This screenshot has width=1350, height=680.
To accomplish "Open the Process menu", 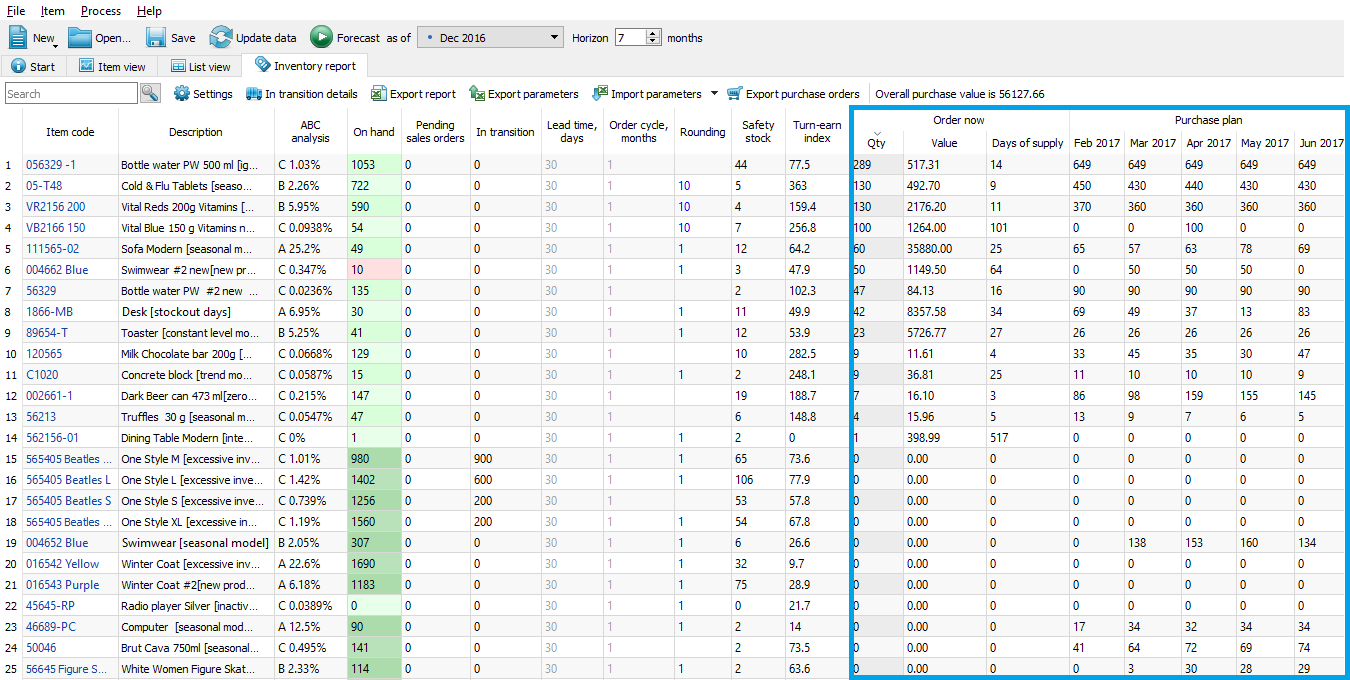I will 101,11.
